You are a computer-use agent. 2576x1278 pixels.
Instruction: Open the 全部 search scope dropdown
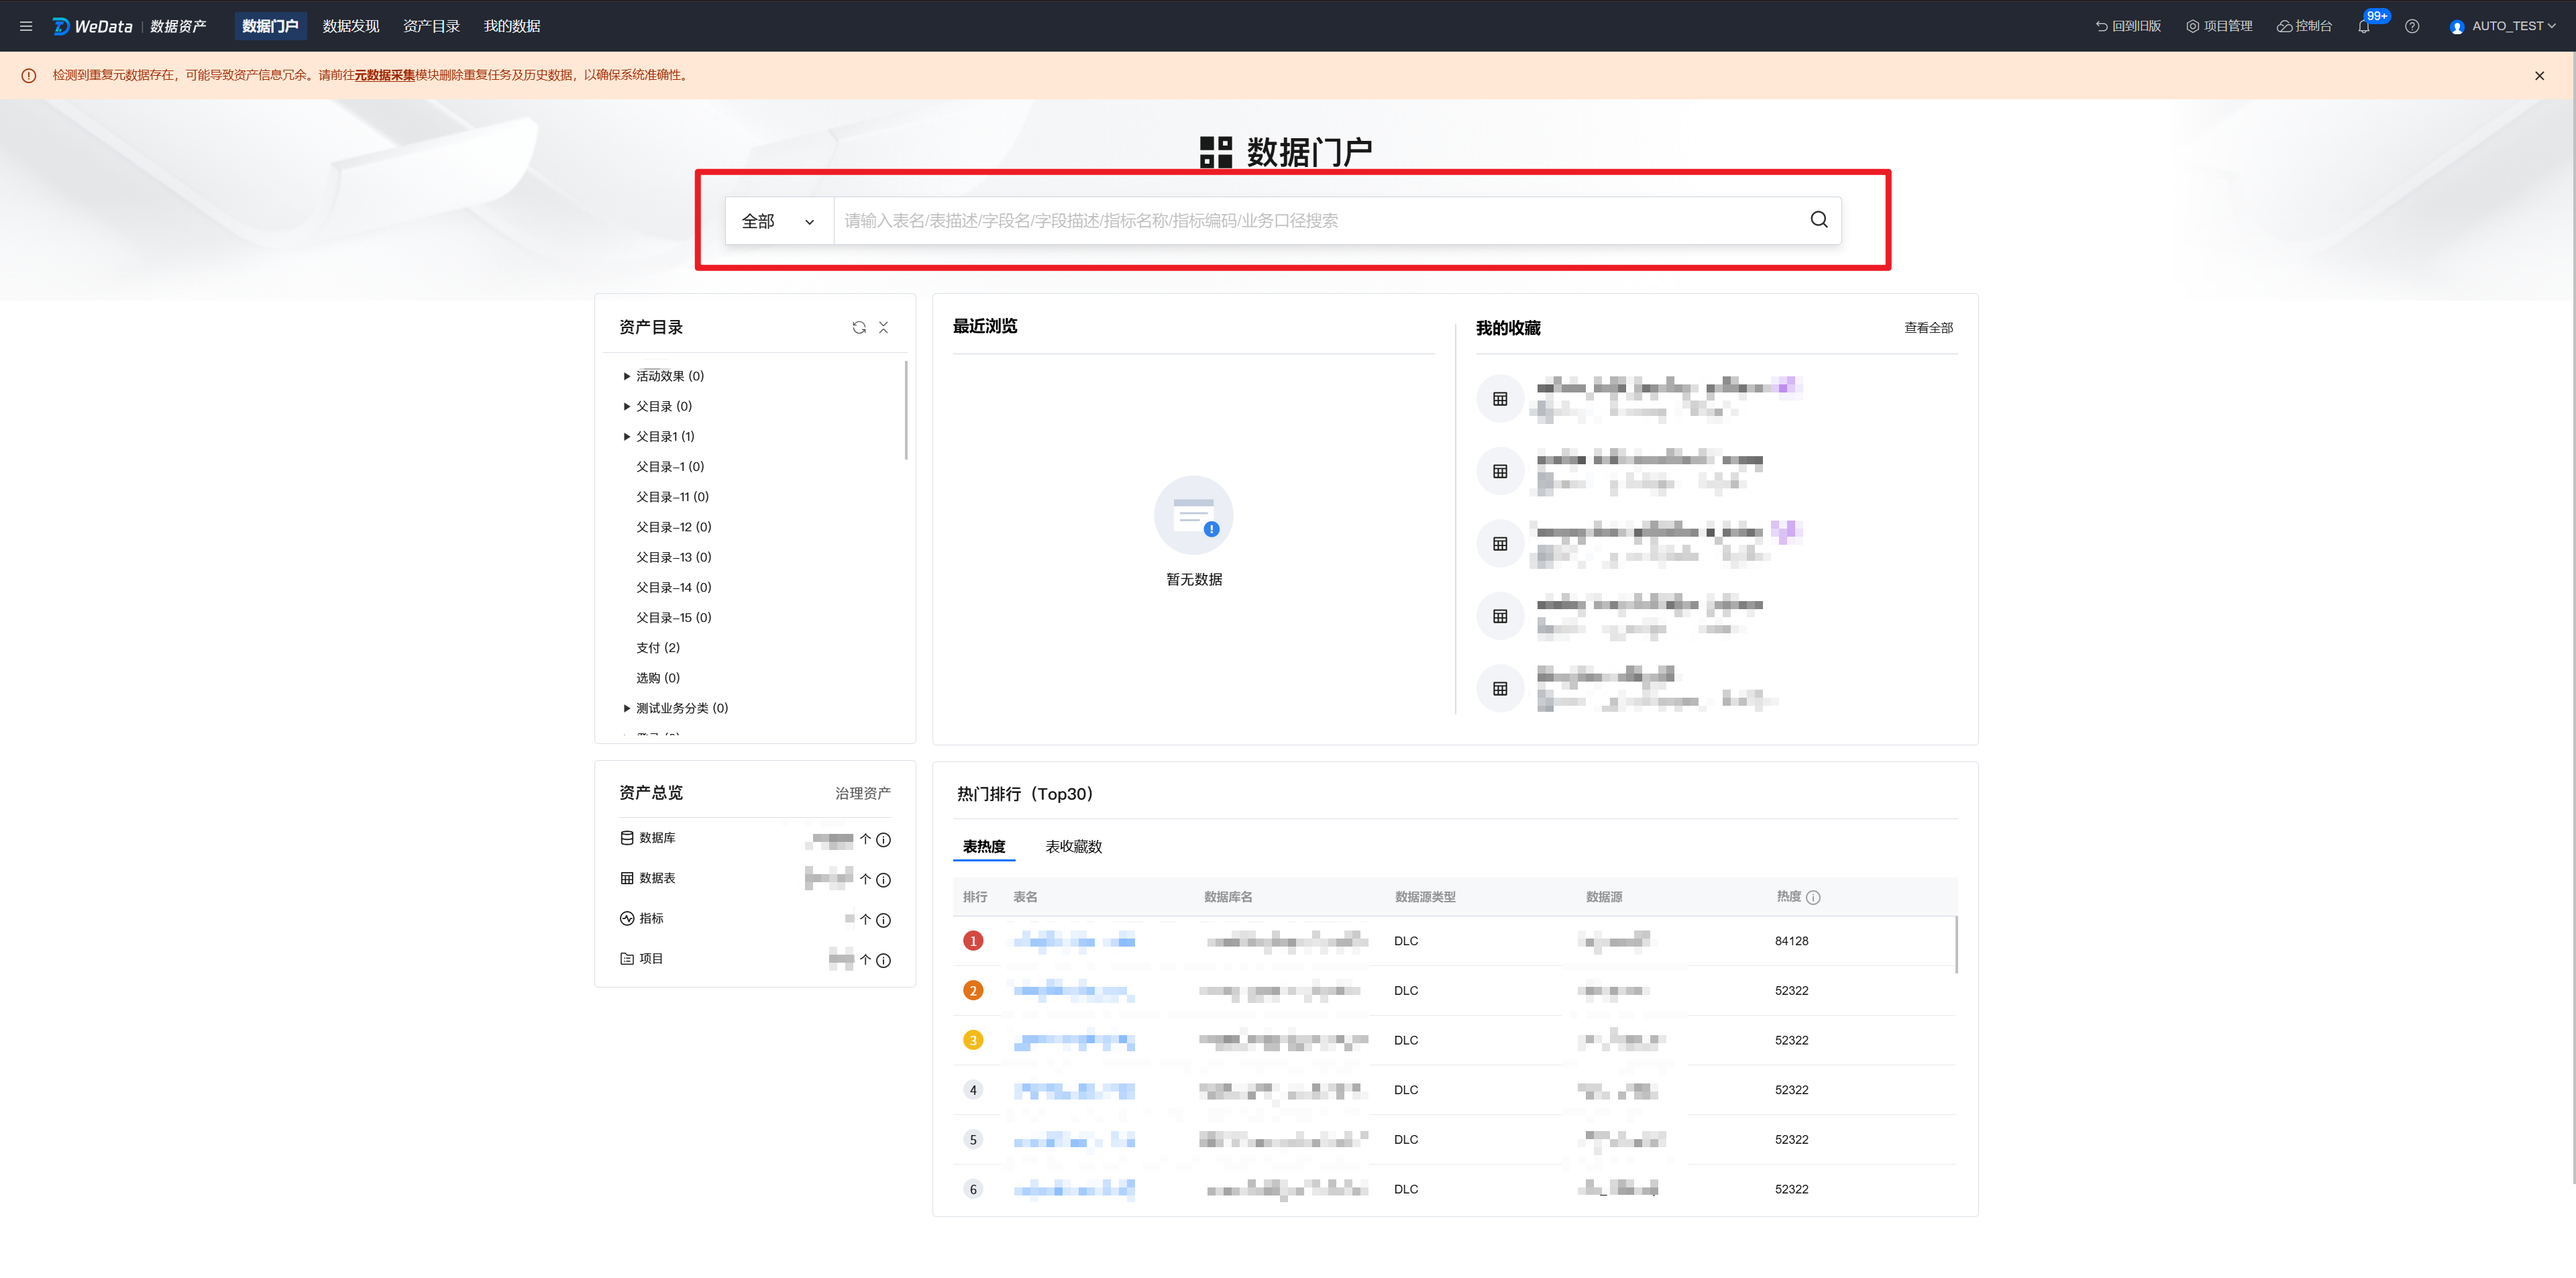(x=779, y=221)
